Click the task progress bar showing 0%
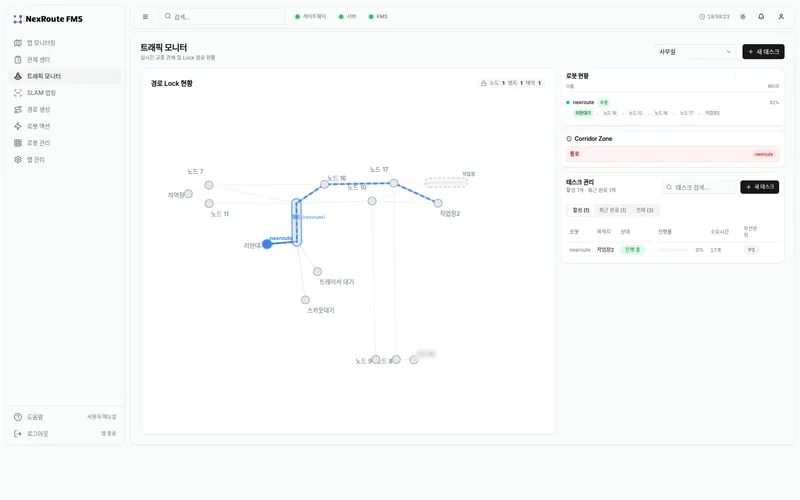 click(x=672, y=250)
